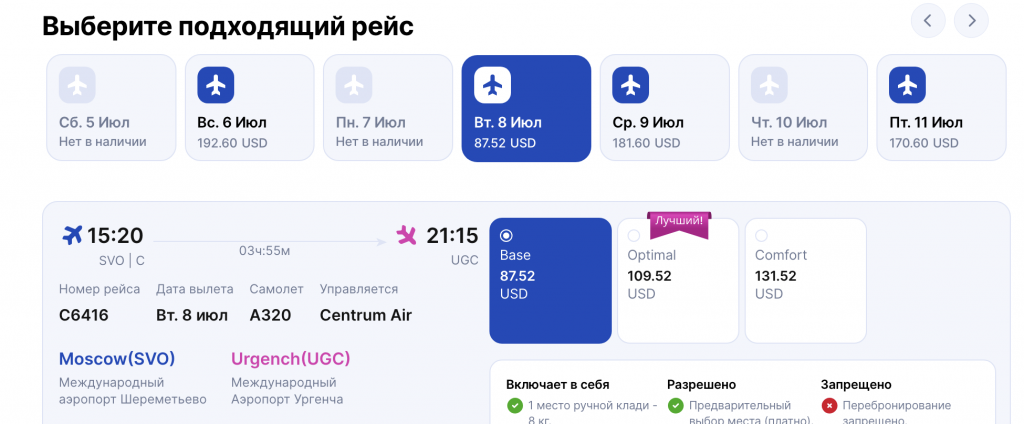This screenshot has height=424, width=1024.
Task: Click the plane icon for Sunday 6 July
Action: click(216, 85)
